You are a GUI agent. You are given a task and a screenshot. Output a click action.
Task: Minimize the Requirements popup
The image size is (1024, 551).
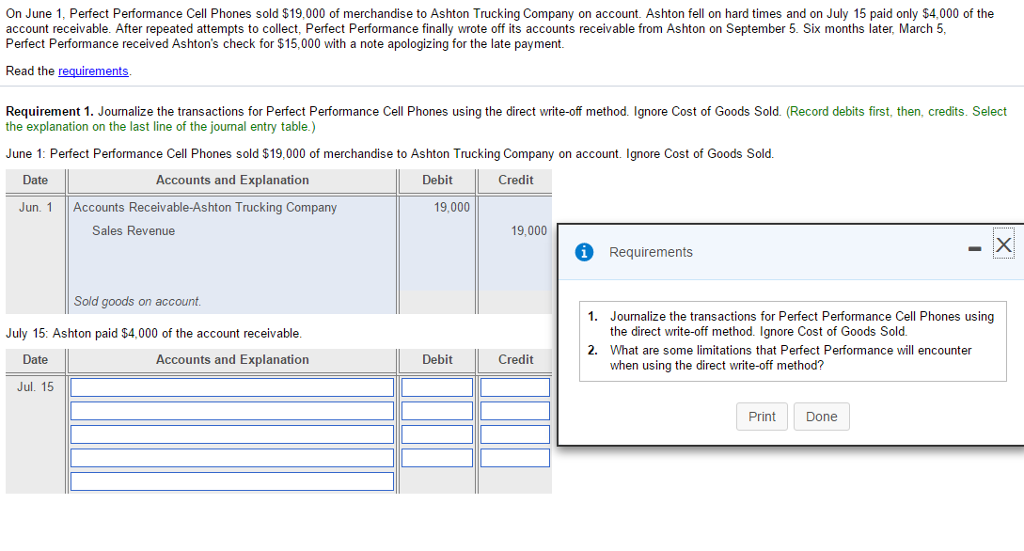click(x=974, y=249)
